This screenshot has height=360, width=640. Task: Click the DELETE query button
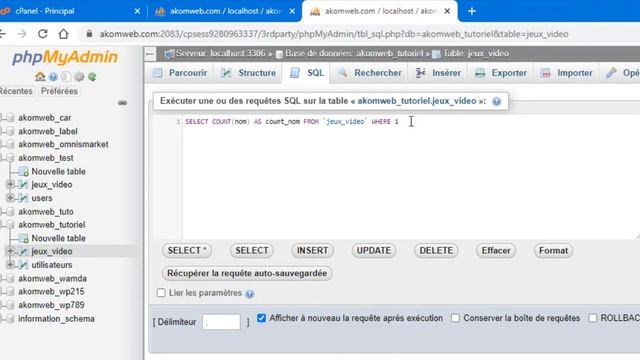tap(436, 250)
